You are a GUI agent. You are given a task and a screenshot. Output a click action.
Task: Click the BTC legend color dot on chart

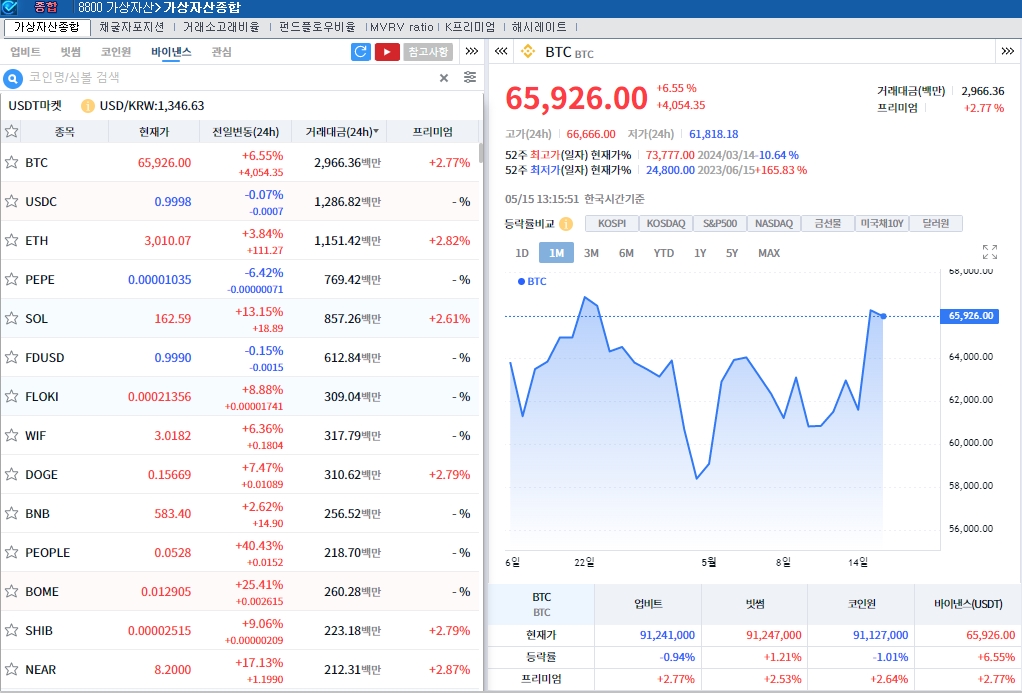(521, 282)
